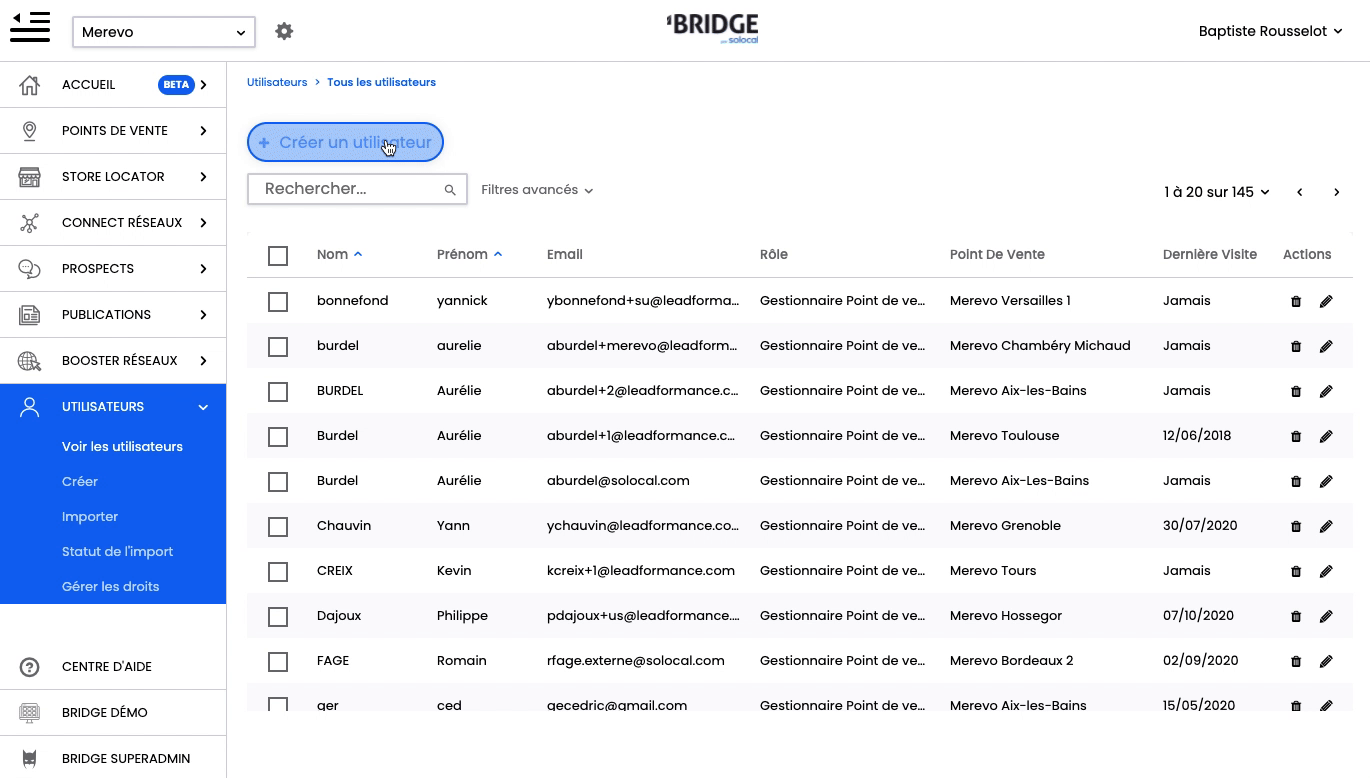Click the Connect Réseaux network icon

[x=30, y=223]
